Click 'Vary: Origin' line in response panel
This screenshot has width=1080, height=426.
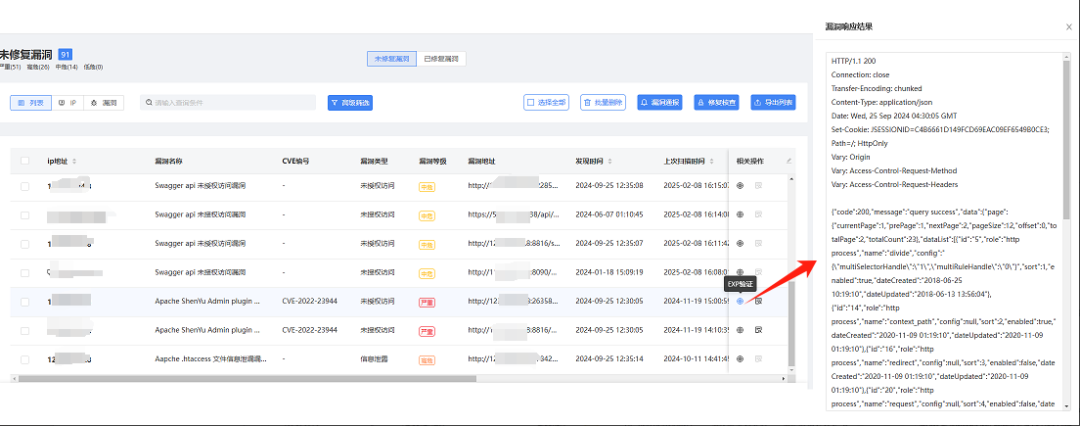pyautogui.click(x=851, y=157)
